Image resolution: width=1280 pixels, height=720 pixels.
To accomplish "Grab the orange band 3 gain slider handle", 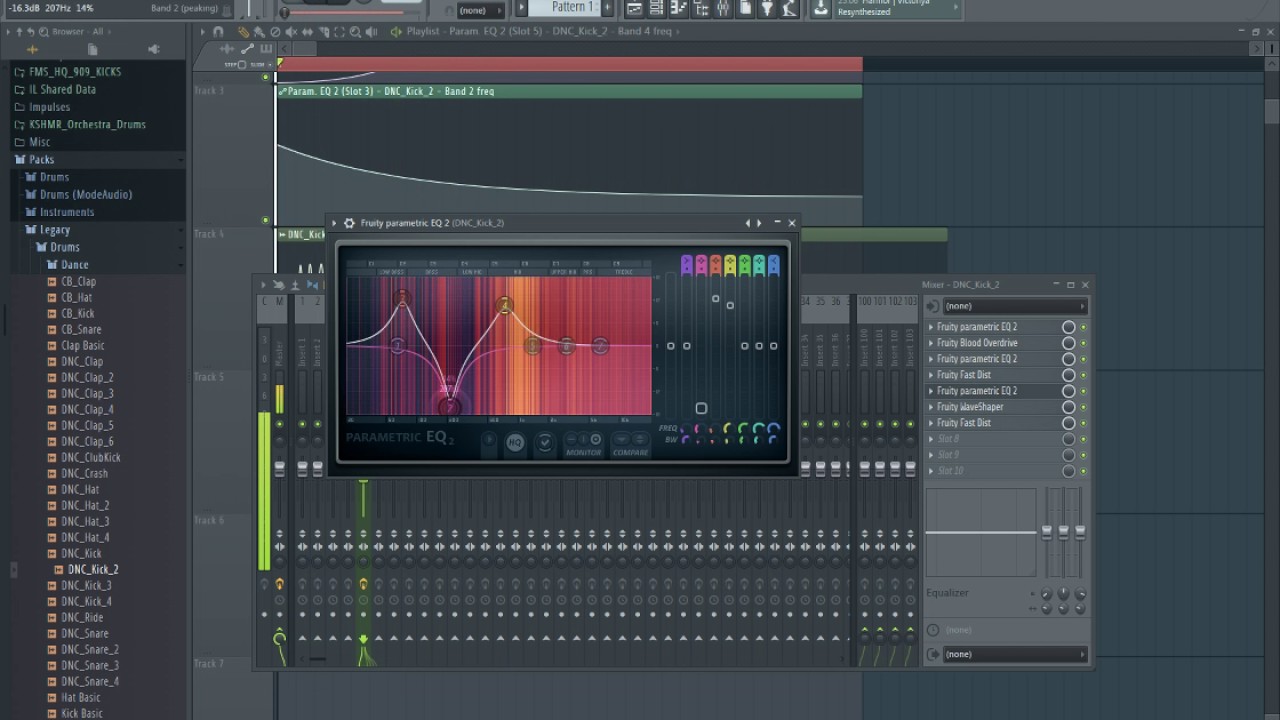I will pos(715,298).
